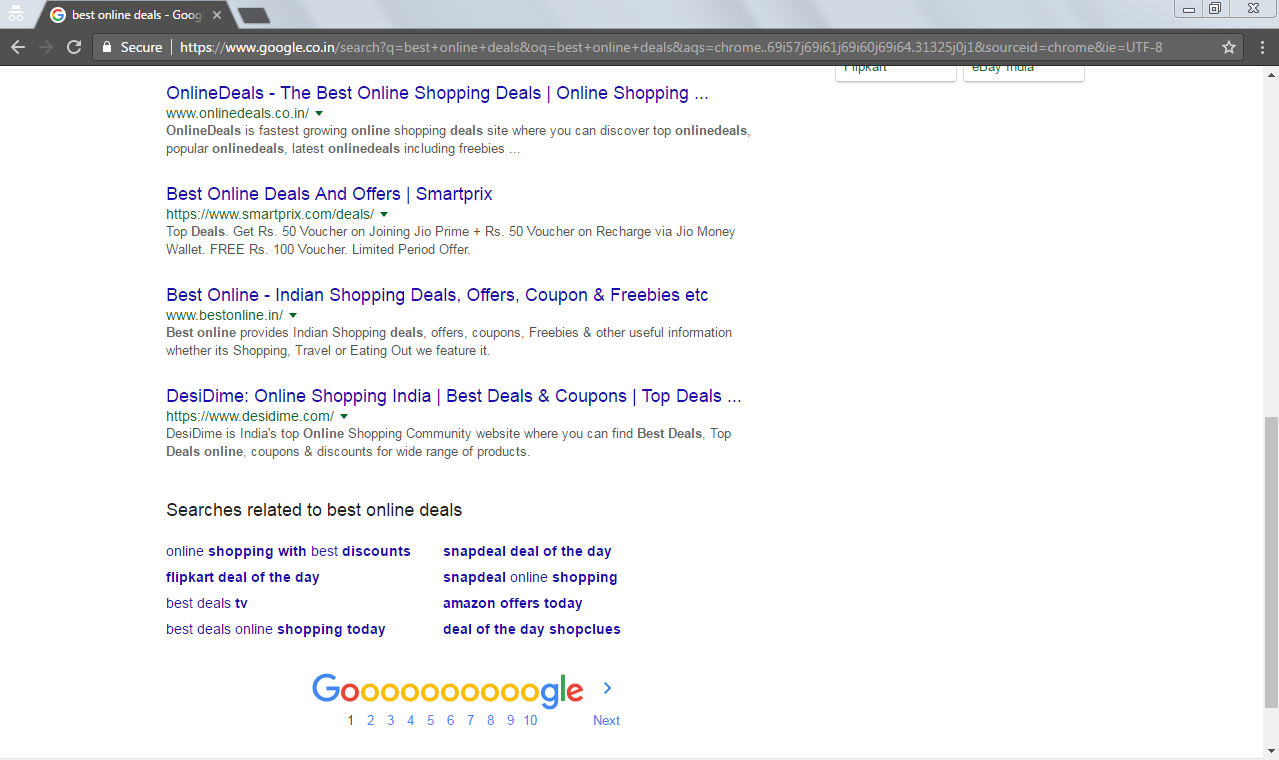Image resolution: width=1279 pixels, height=760 pixels.
Task: Search 'online shopping with best discounts'
Action: [x=288, y=551]
